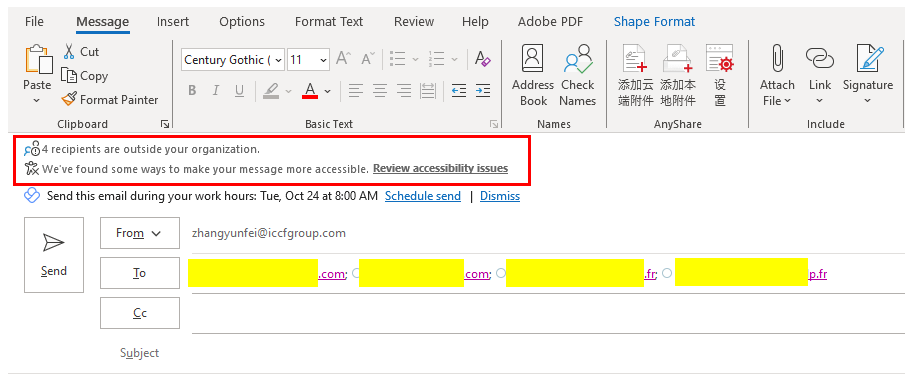
Task: Toggle italic formatting
Action: click(x=215, y=90)
